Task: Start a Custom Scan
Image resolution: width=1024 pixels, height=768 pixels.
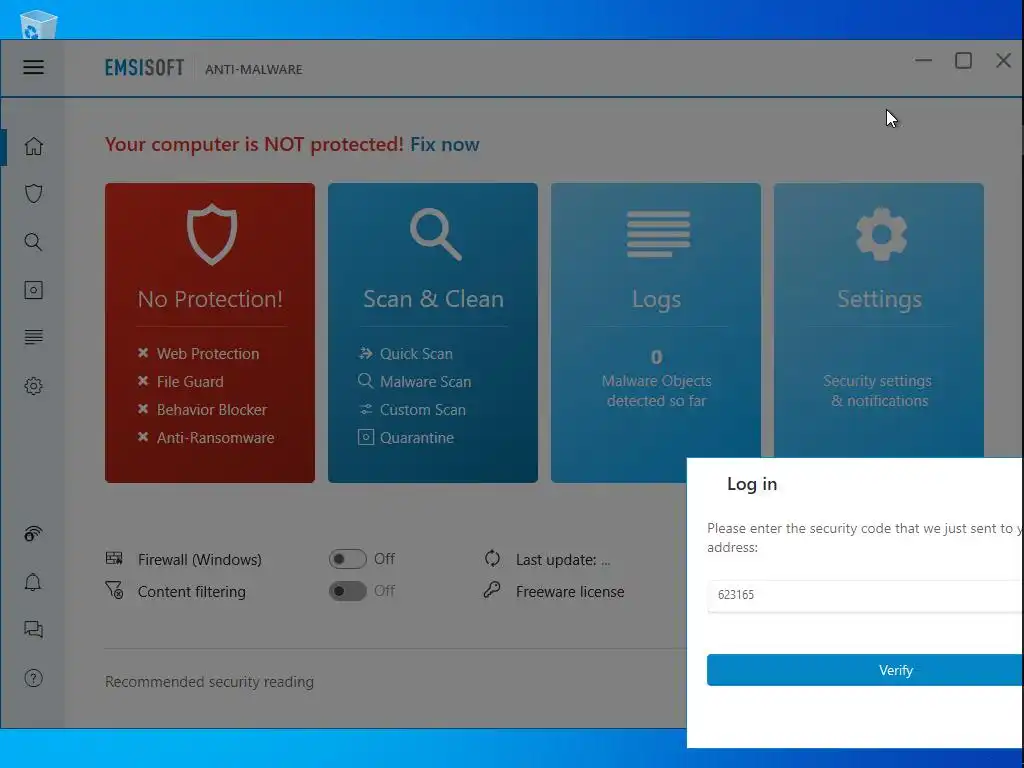Action: coord(423,409)
